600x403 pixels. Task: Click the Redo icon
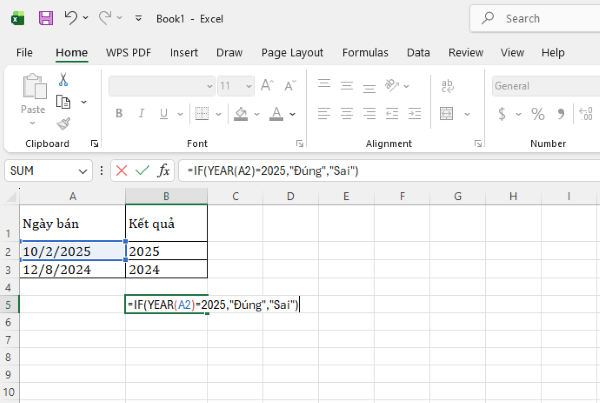[x=105, y=18]
